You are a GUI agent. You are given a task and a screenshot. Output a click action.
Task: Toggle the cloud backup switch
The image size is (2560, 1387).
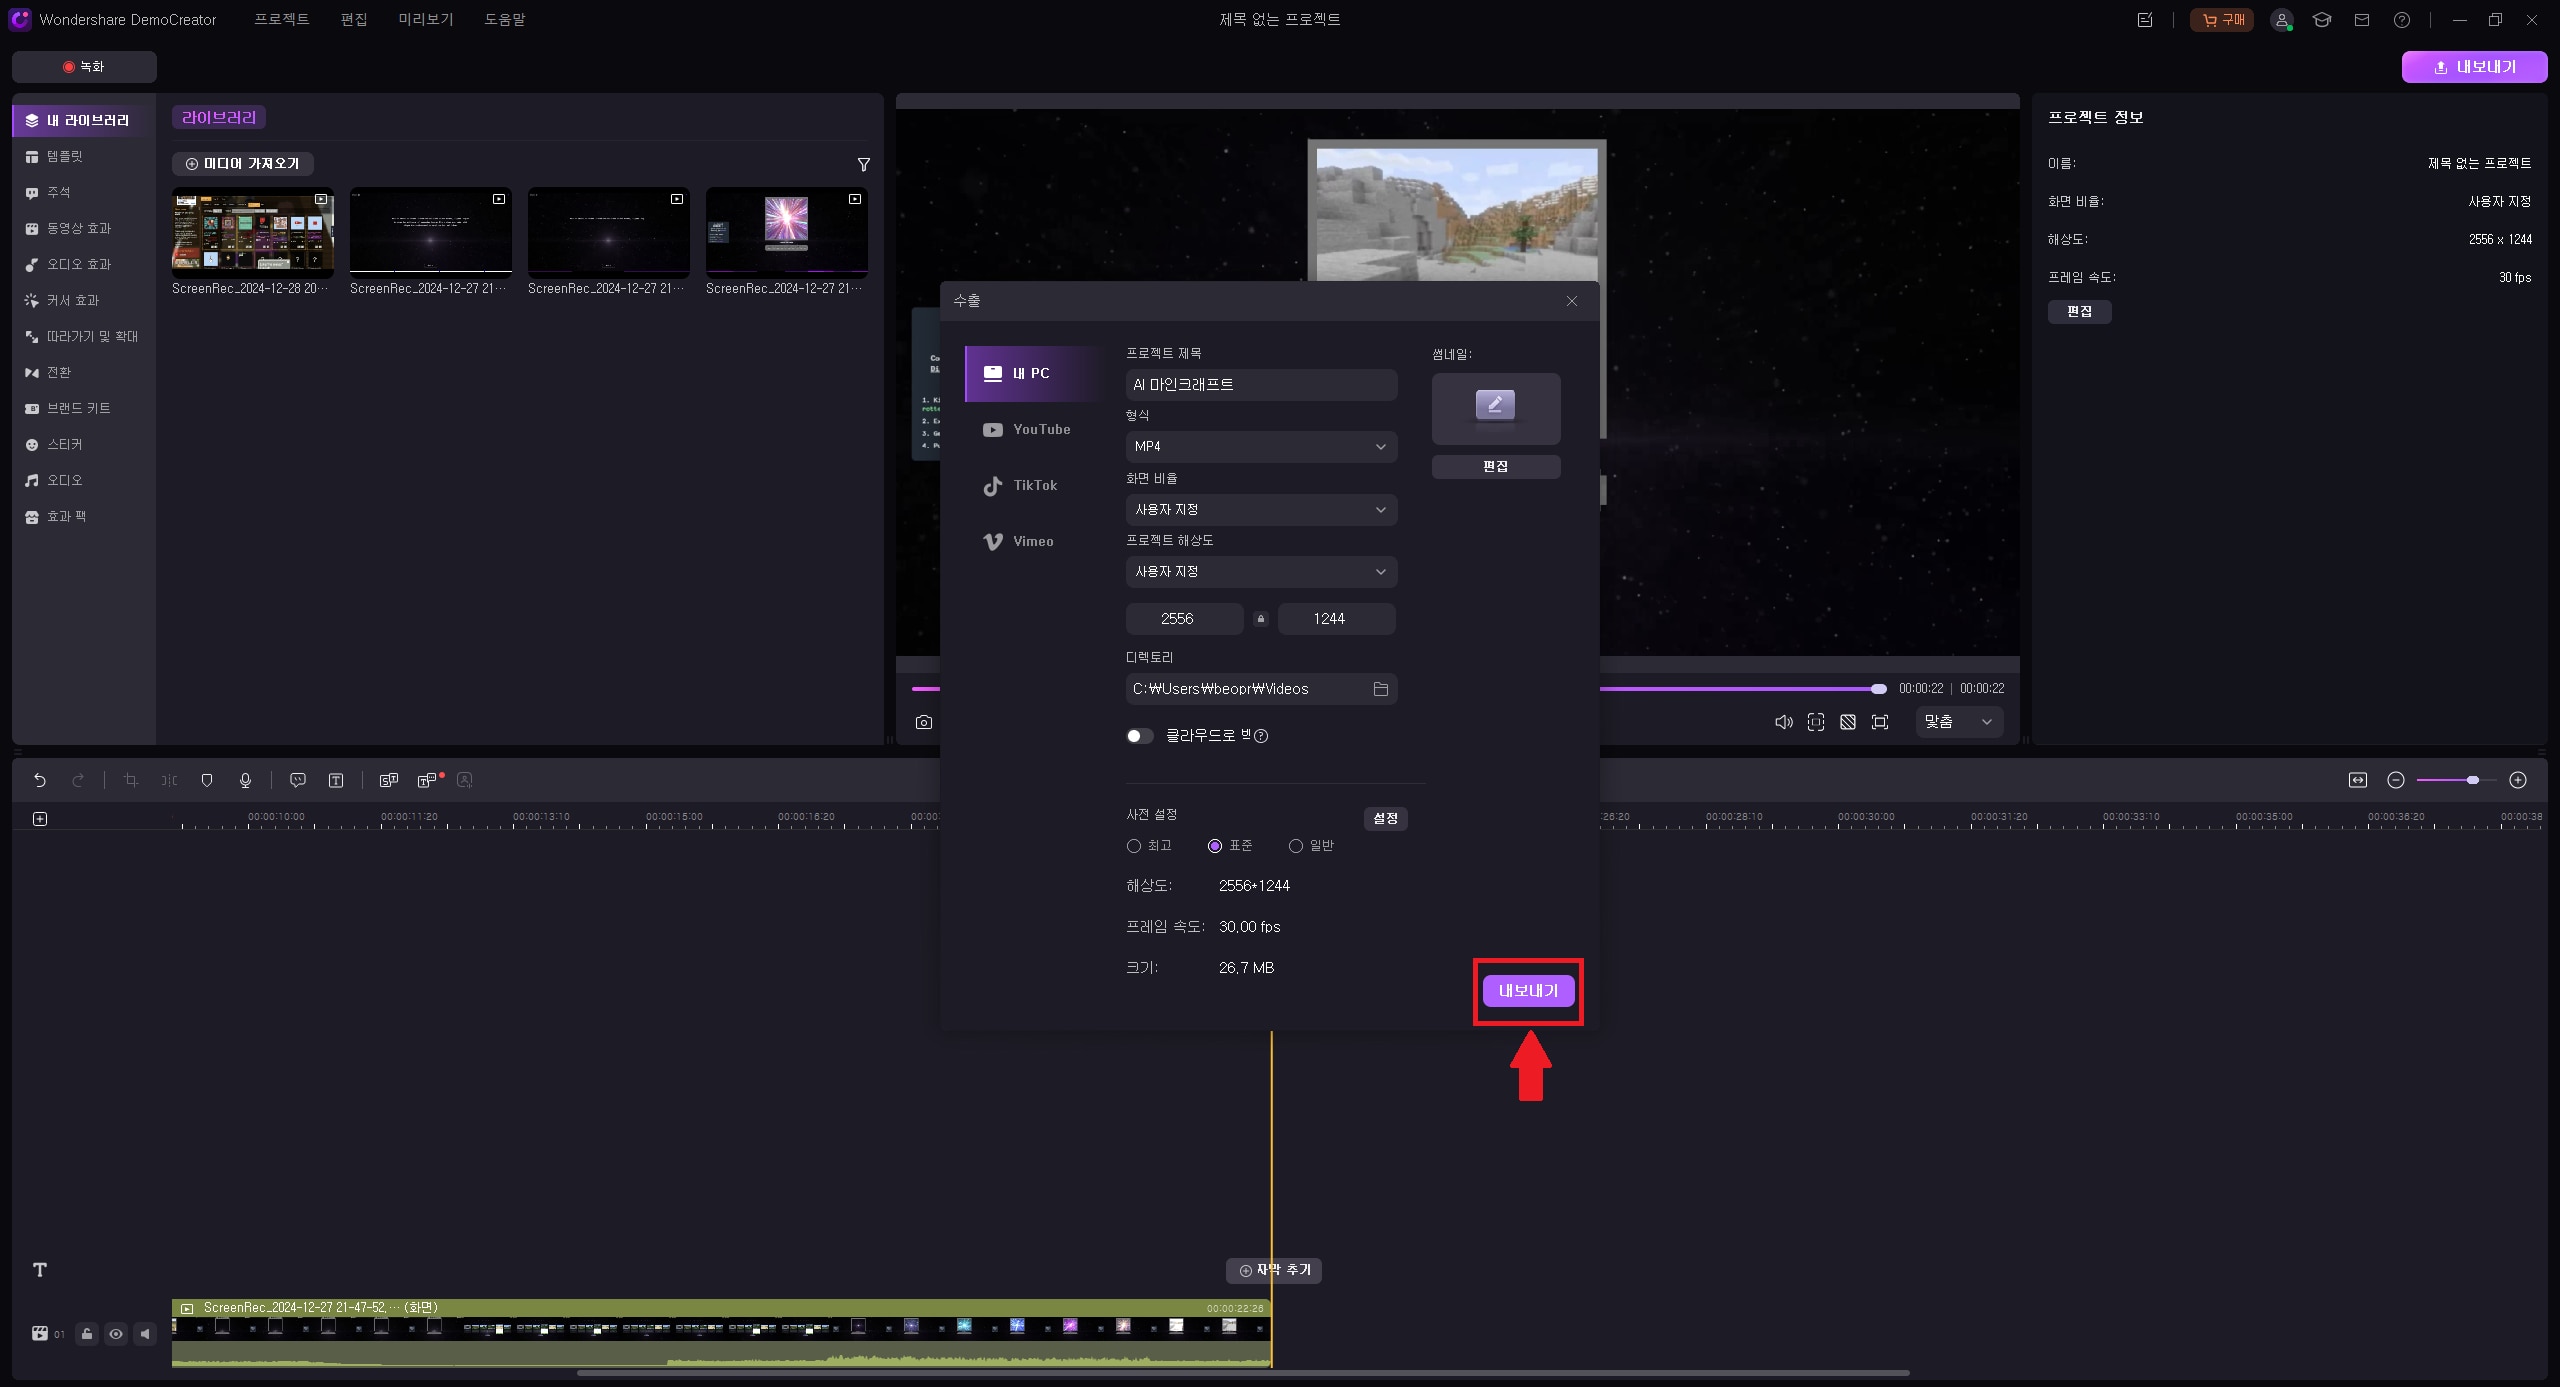tap(1140, 736)
